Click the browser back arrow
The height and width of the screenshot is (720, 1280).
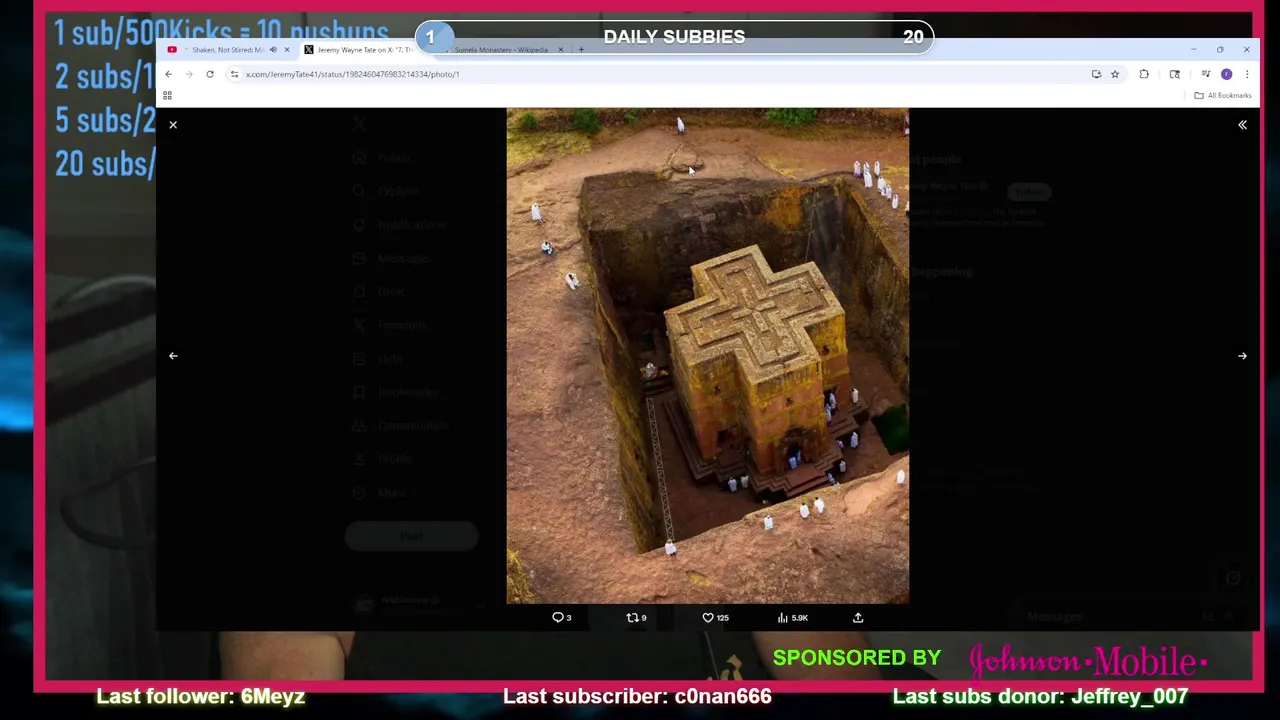click(x=168, y=74)
